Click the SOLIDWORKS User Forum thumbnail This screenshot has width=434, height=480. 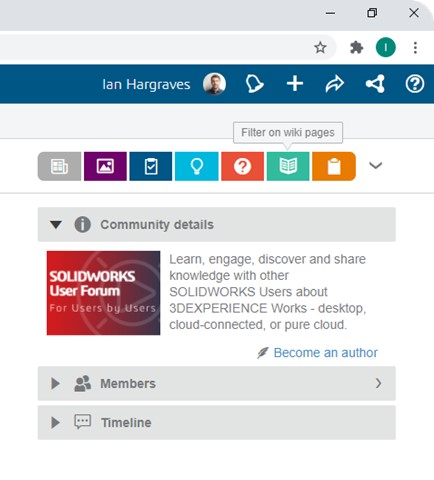(x=103, y=293)
